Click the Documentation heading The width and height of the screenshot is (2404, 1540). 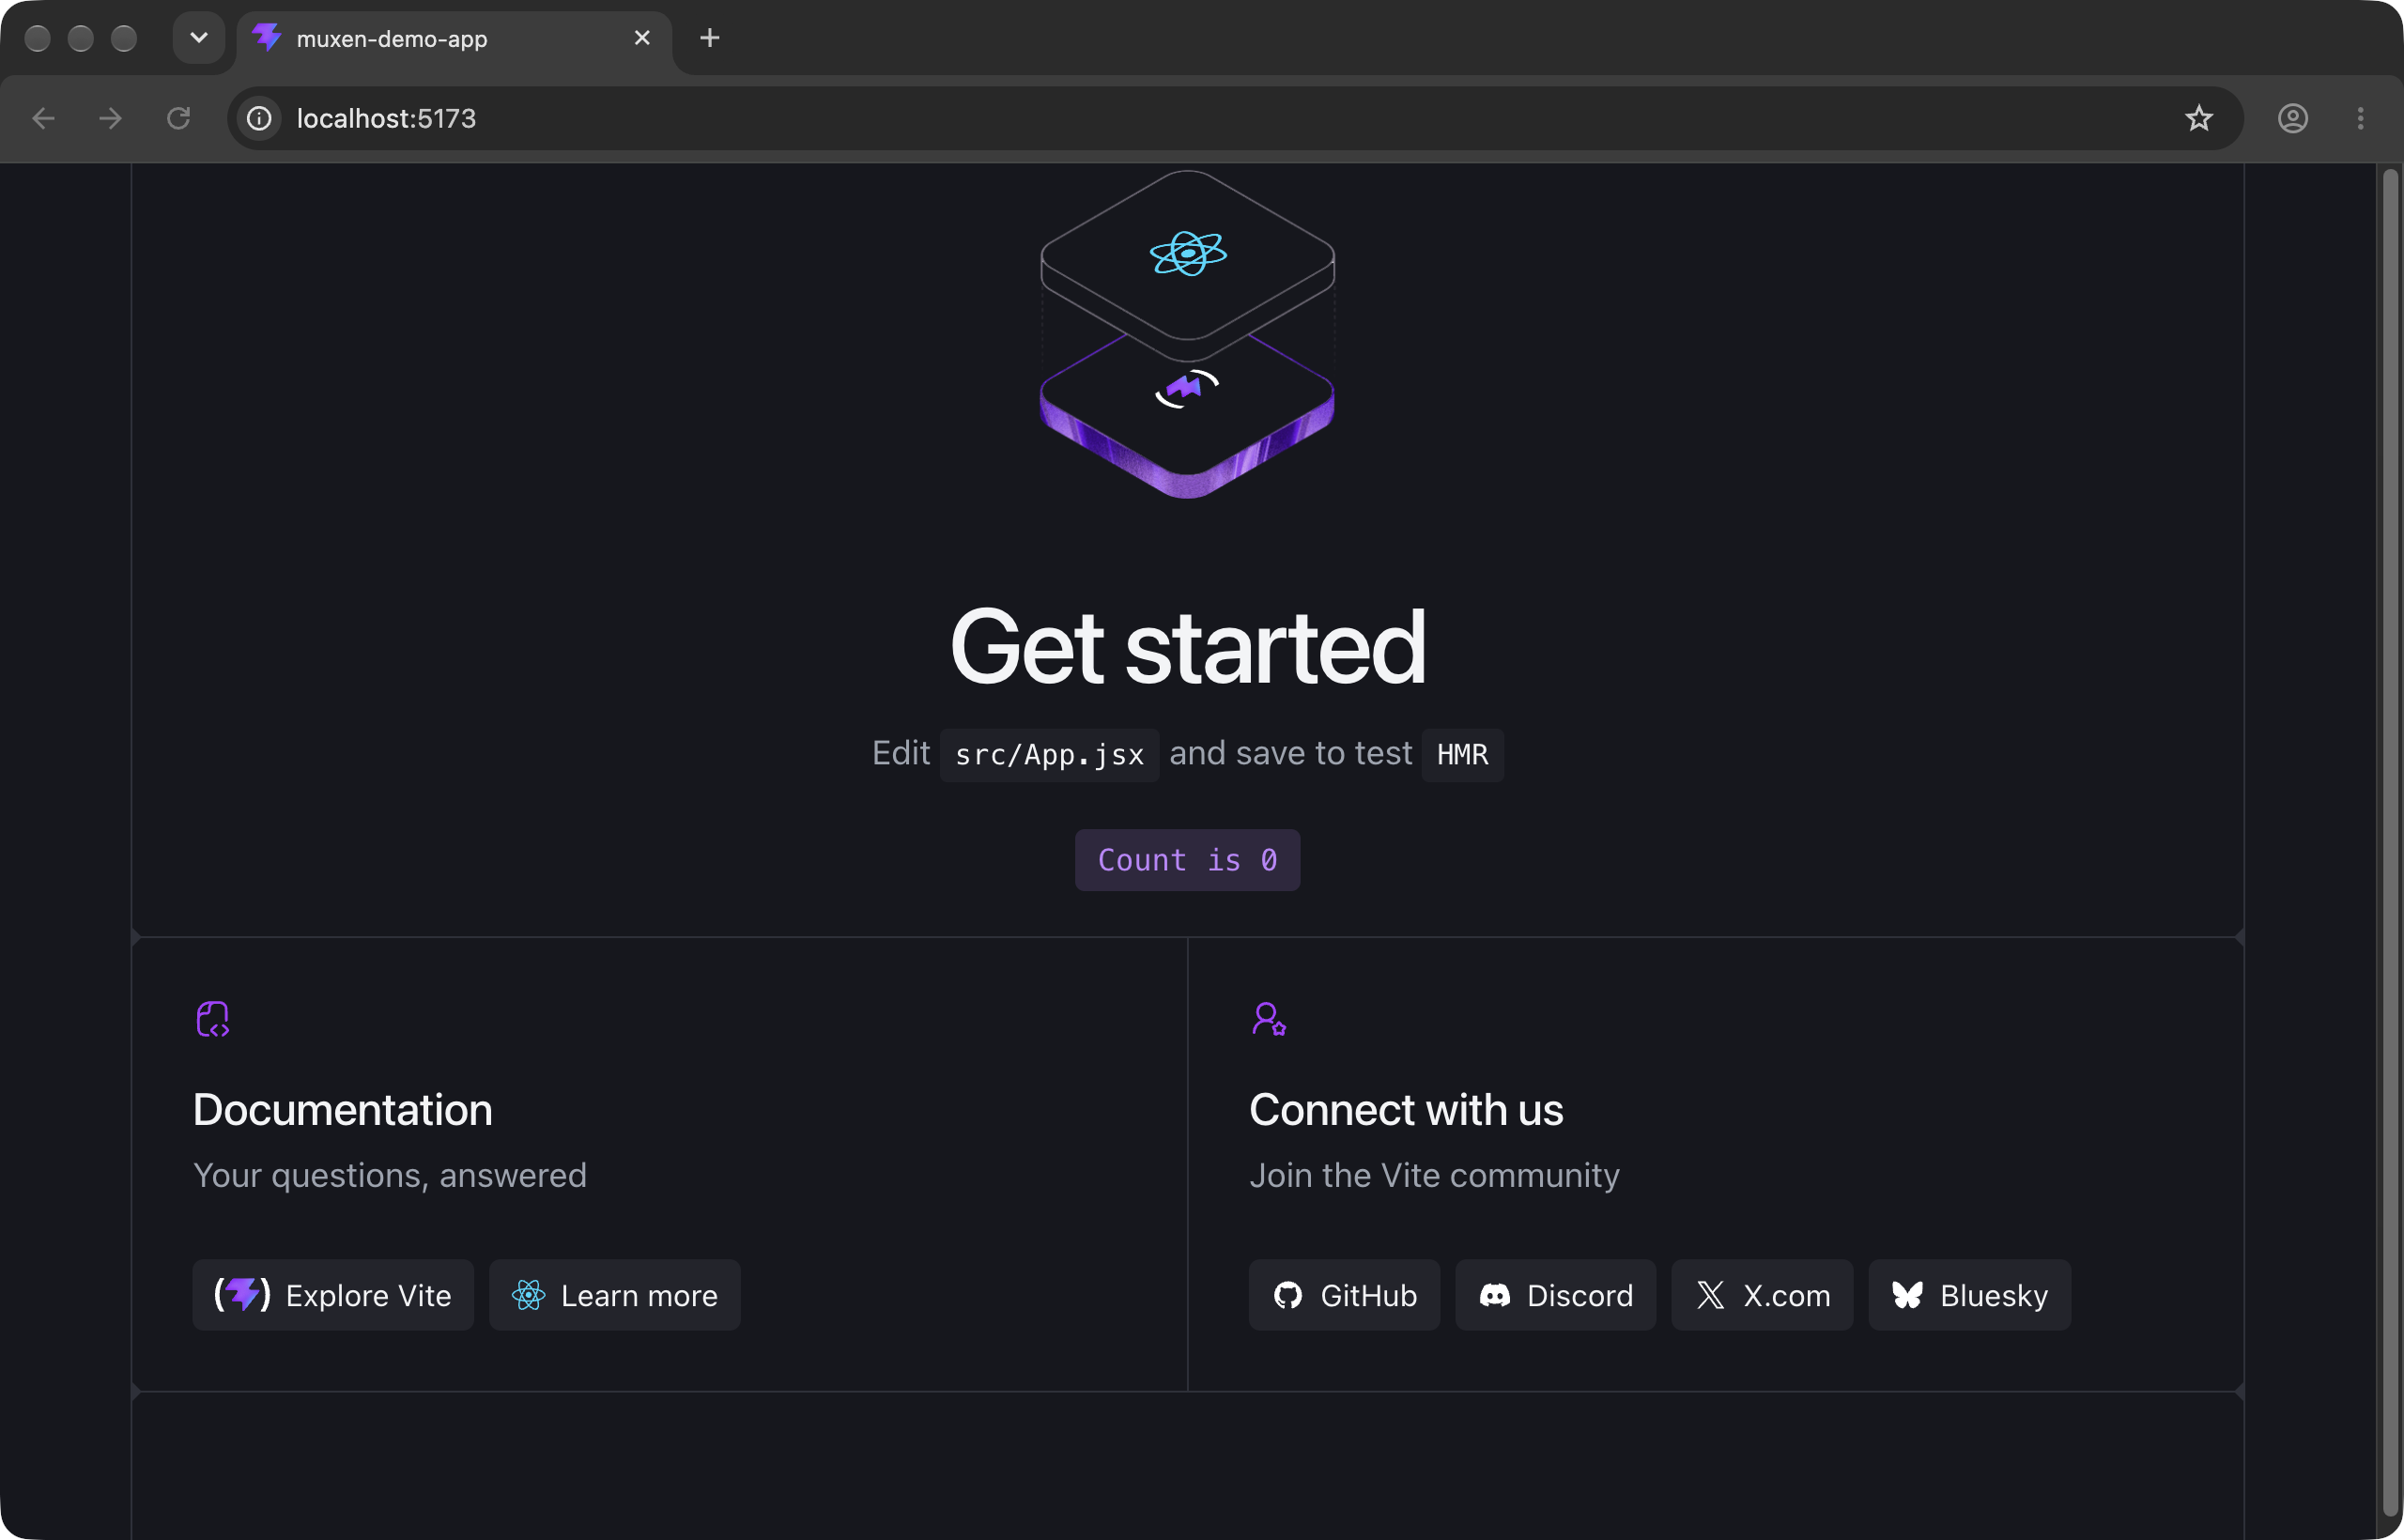[x=343, y=1110]
